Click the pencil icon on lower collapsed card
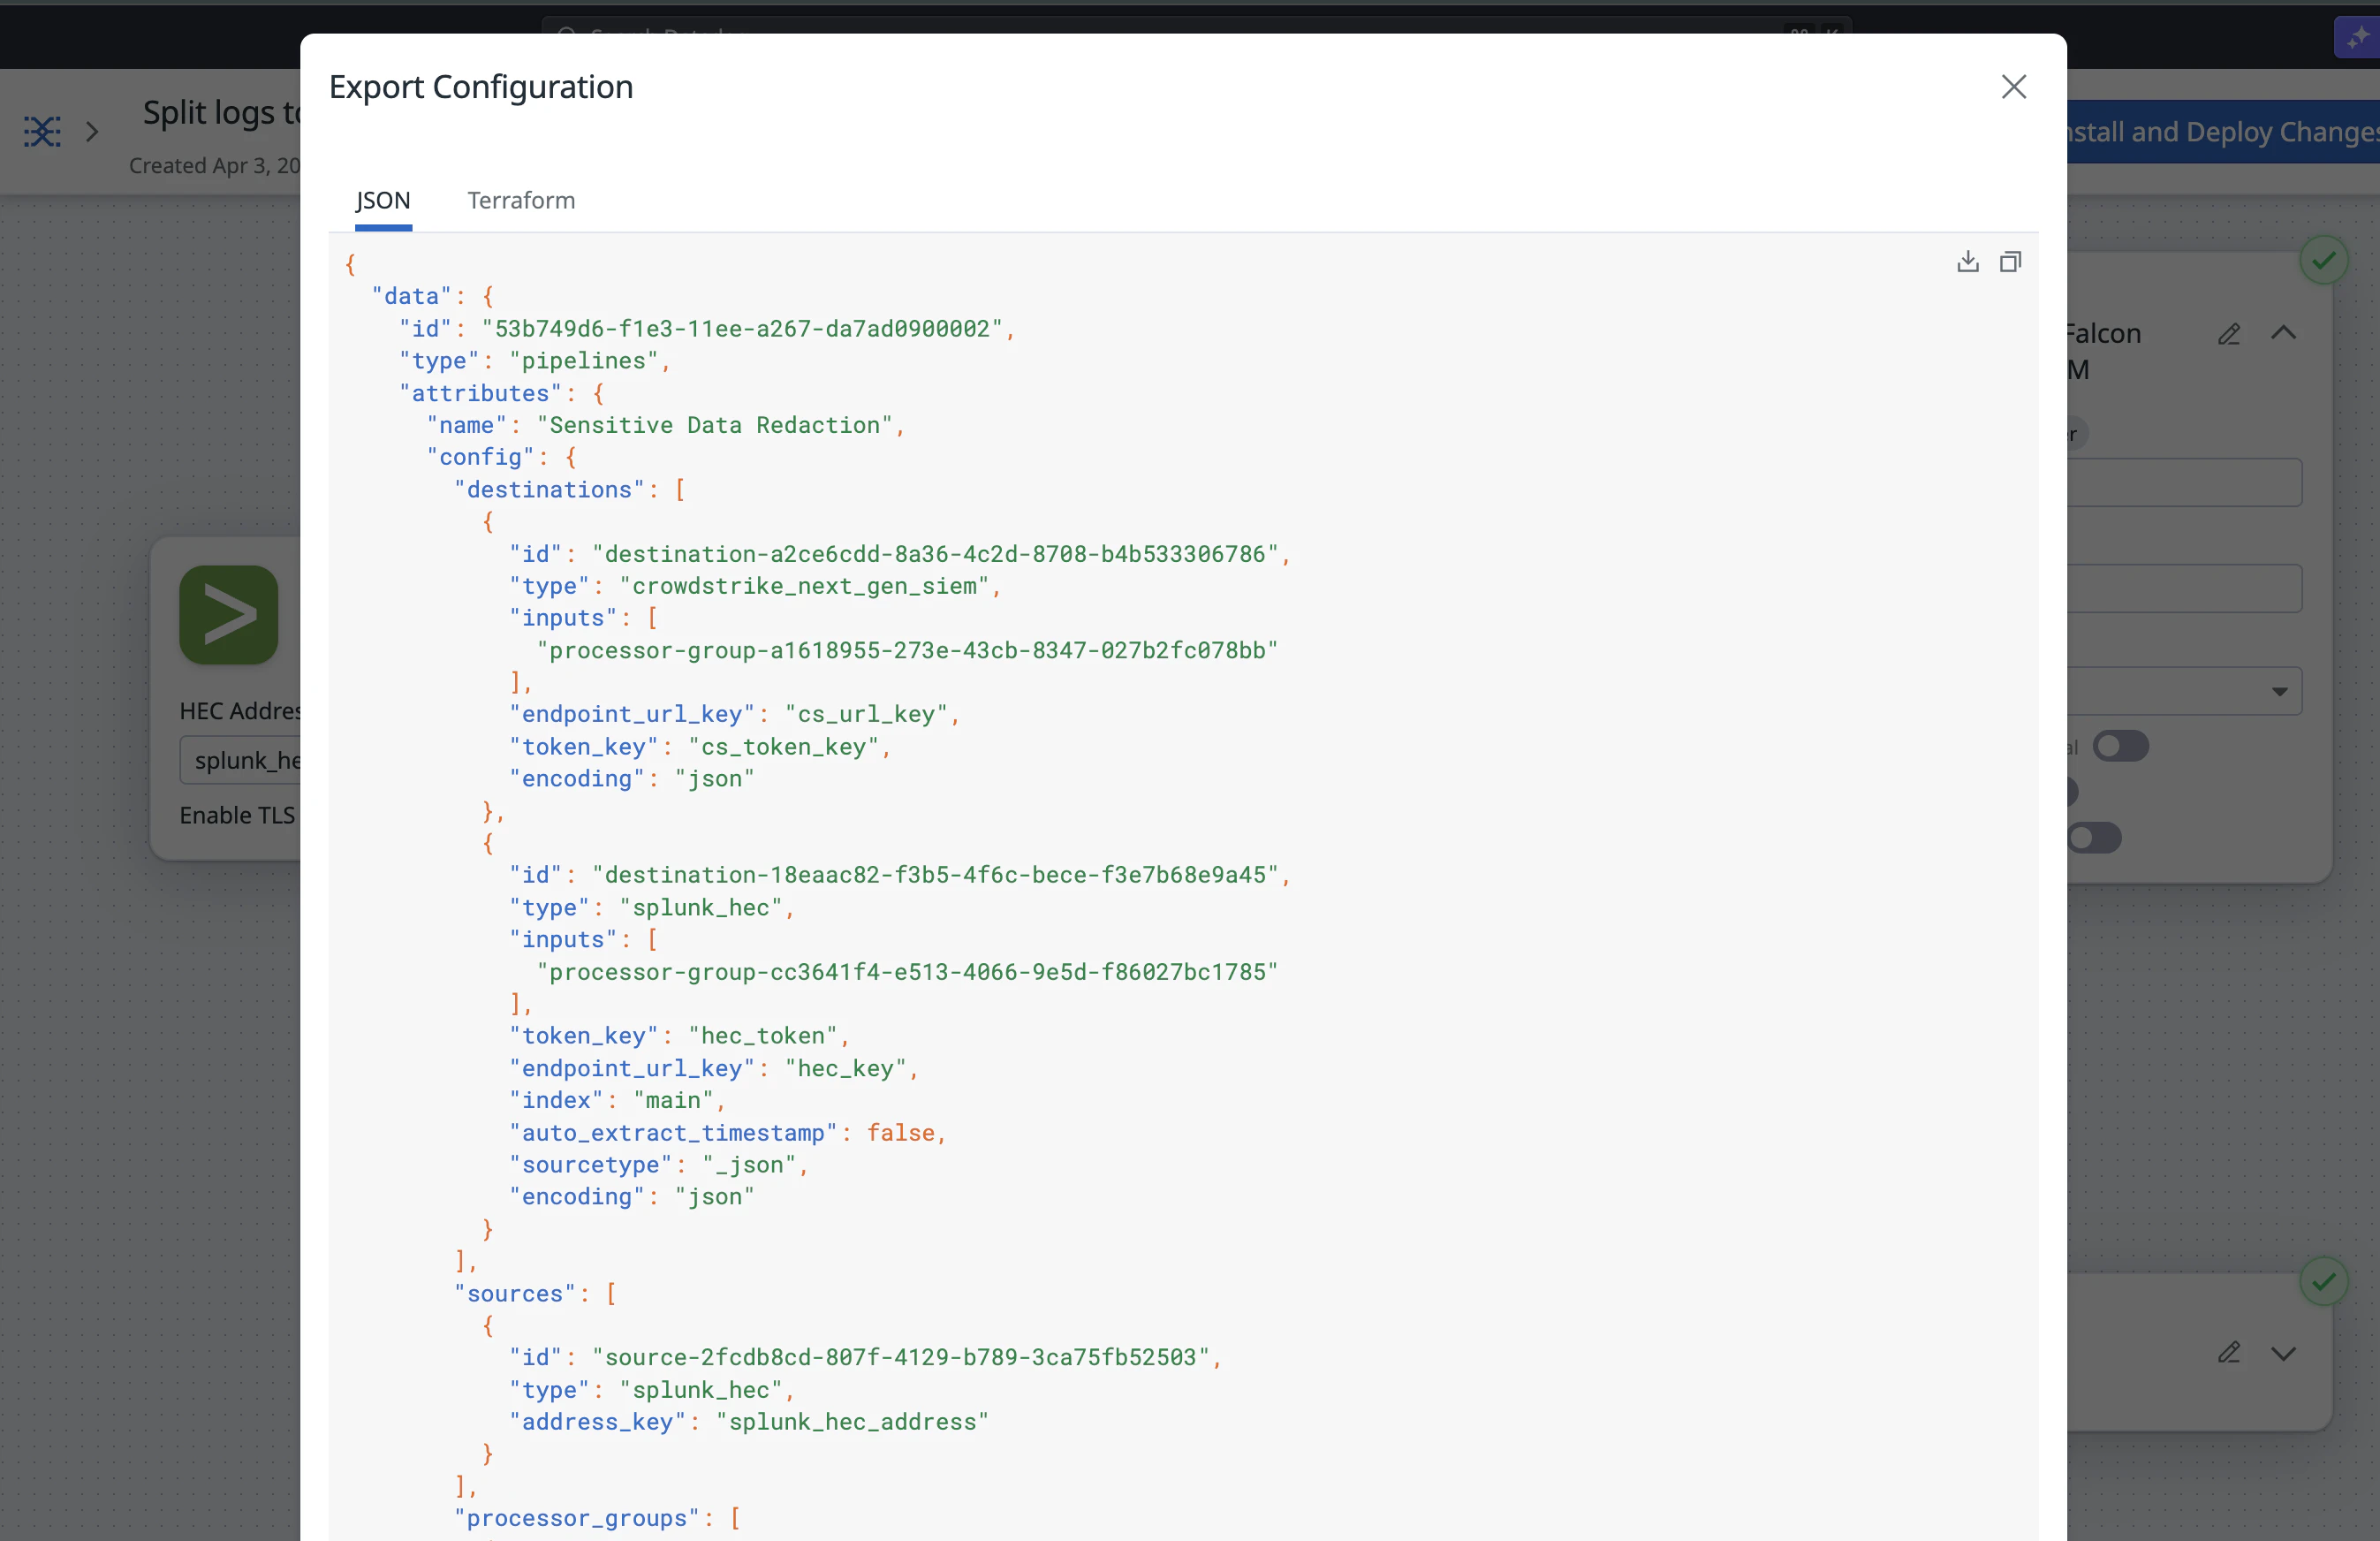Viewport: 2380px width, 1541px height. (2228, 1353)
